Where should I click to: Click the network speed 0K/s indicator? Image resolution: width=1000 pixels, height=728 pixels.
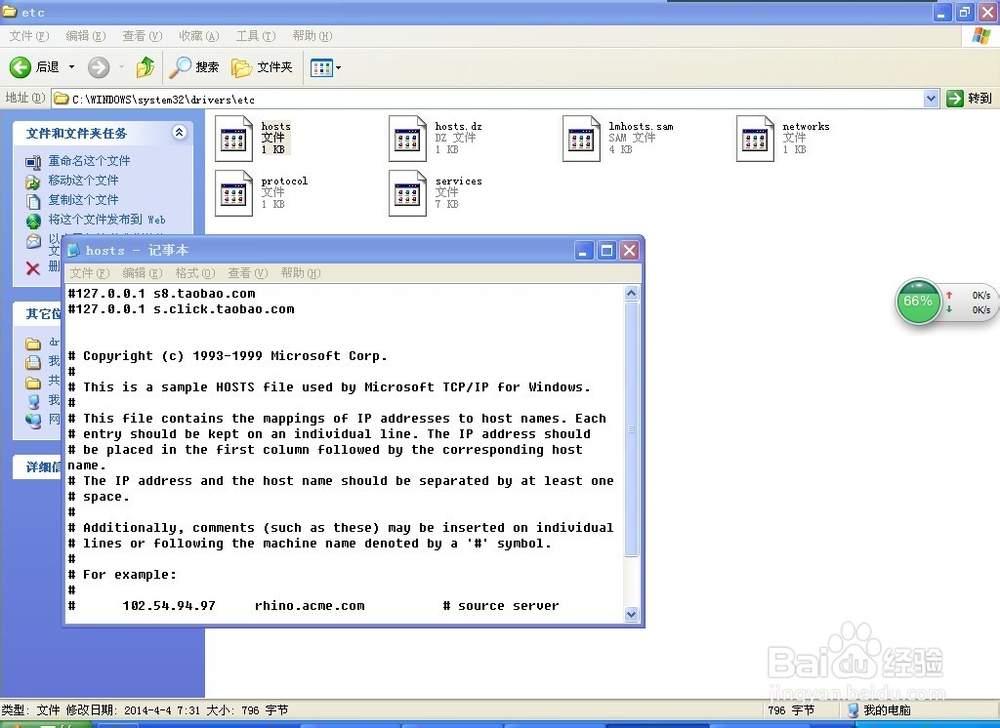(970, 303)
